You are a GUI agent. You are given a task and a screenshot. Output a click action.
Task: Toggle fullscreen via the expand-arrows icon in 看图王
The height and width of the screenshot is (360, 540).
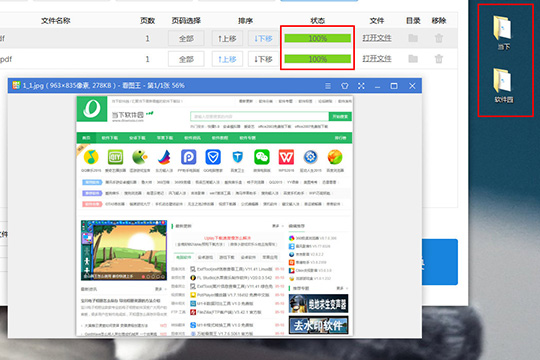coord(361,86)
